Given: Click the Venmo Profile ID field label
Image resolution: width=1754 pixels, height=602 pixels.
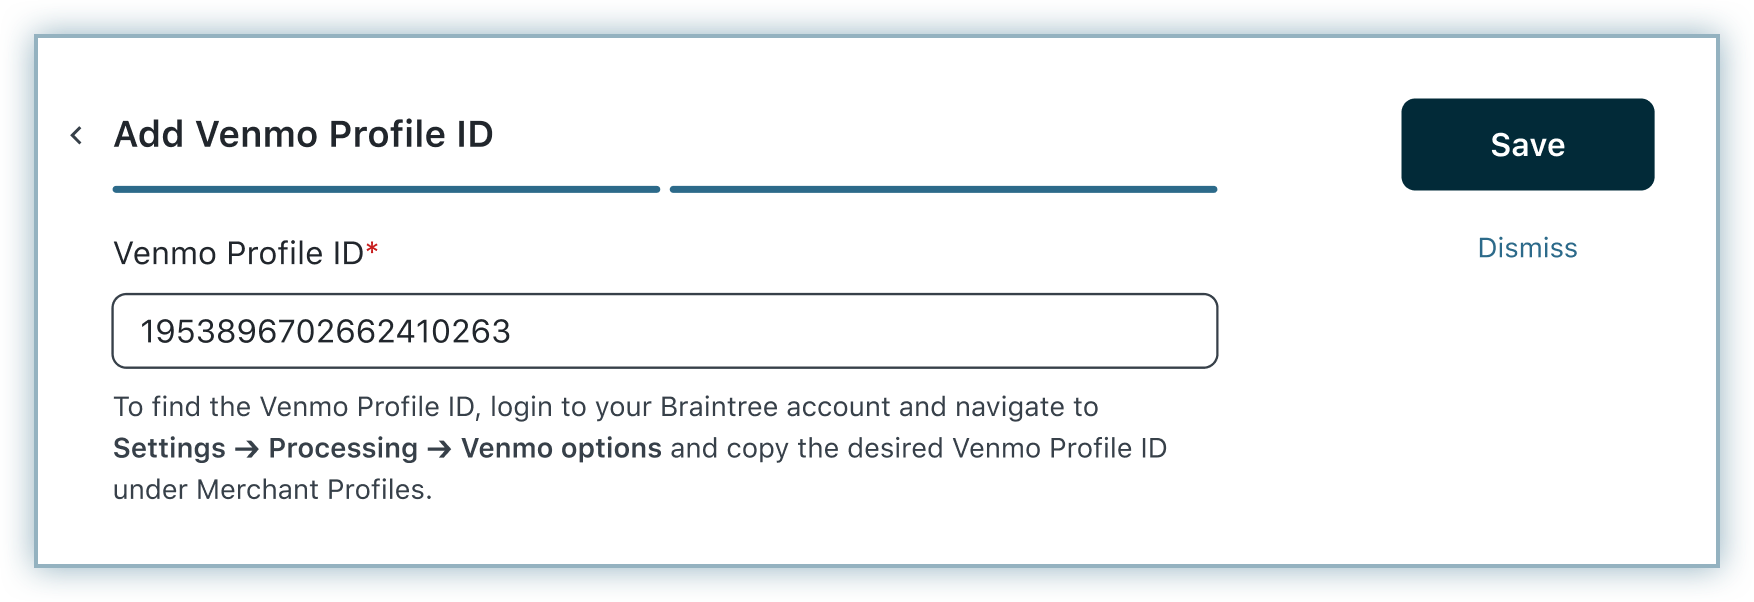Looking at the screenshot, I should (x=238, y=254).
